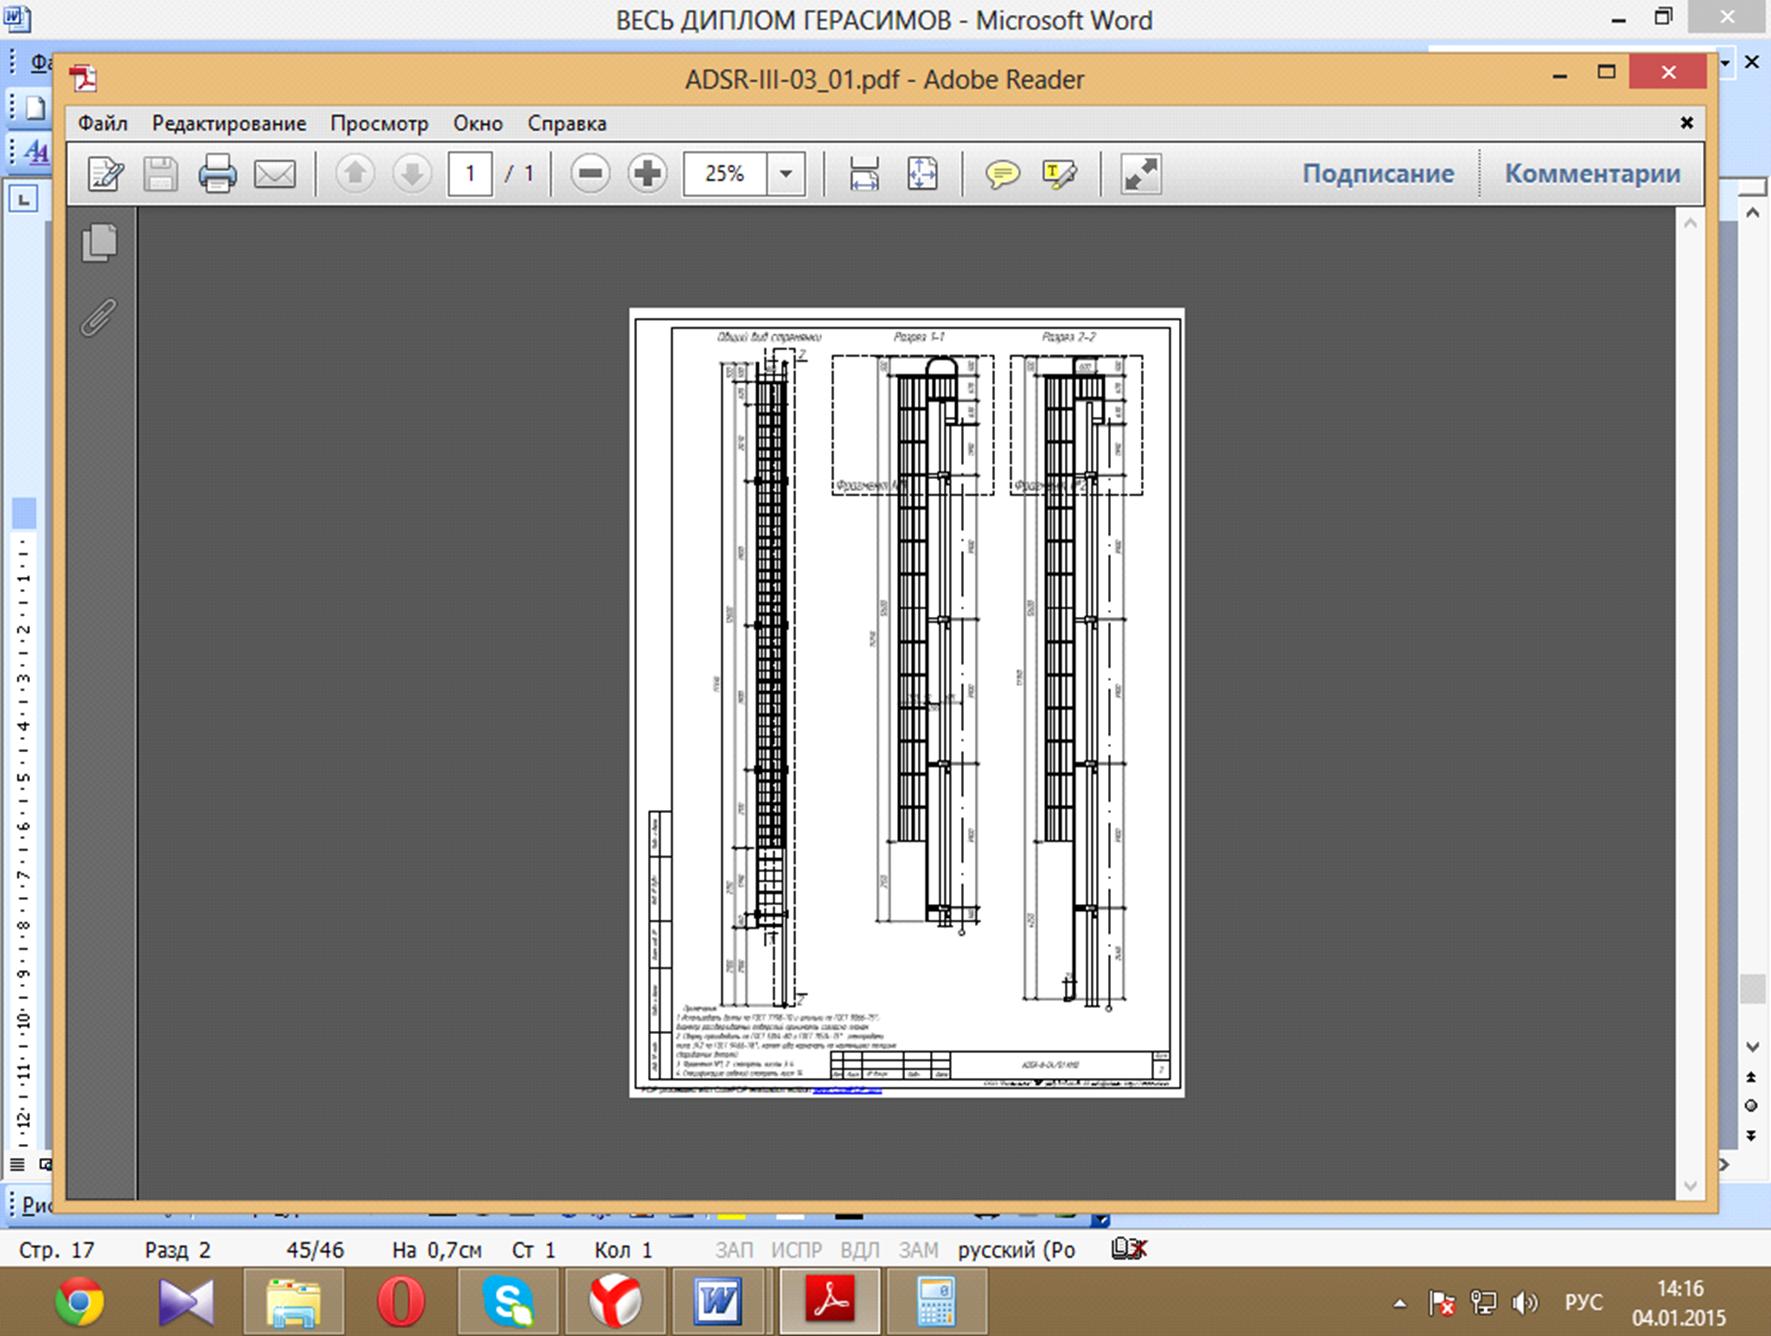Screen dimensions: 1771x1336
Task: Open the РУС input language selector
Action: click(x=1583, y=1303)
